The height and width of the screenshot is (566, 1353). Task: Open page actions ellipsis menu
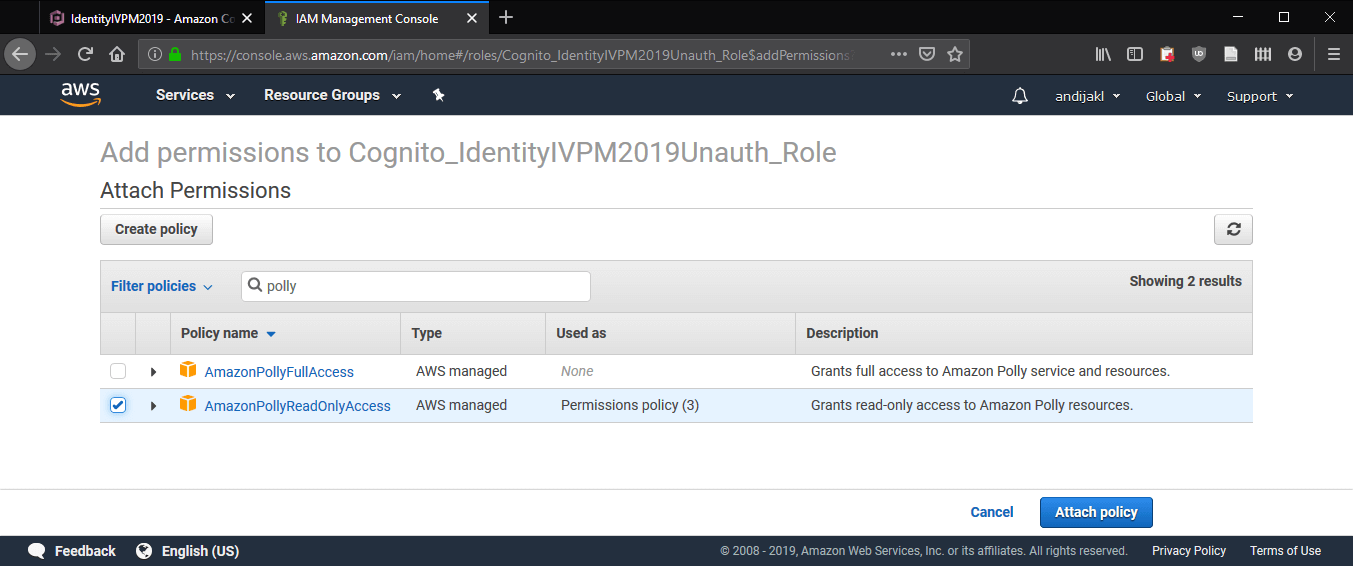point(898,54)
